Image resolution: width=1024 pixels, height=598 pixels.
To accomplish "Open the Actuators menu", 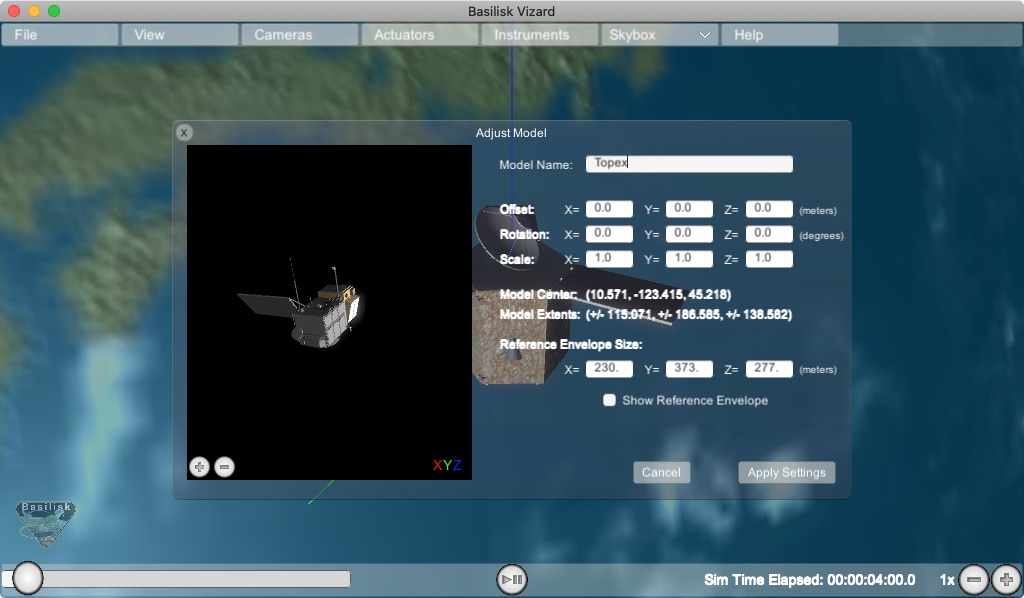I will [x=419, y=35].
